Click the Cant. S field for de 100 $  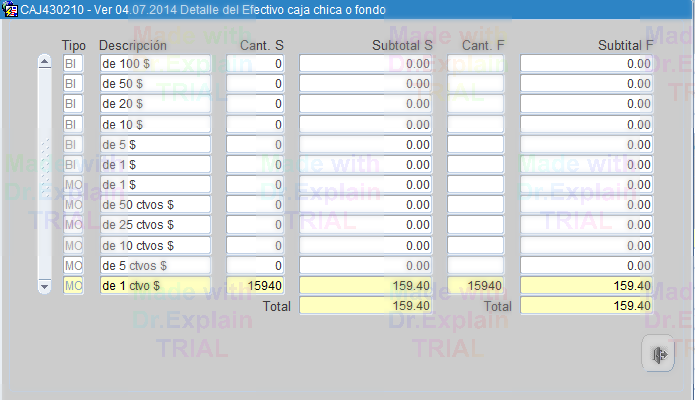point(255,63)
